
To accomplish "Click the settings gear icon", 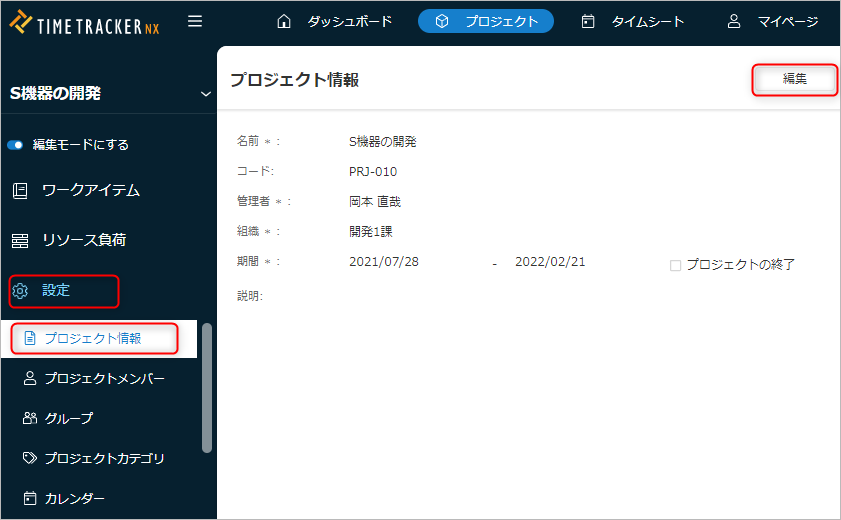I will tap(20, 291).
